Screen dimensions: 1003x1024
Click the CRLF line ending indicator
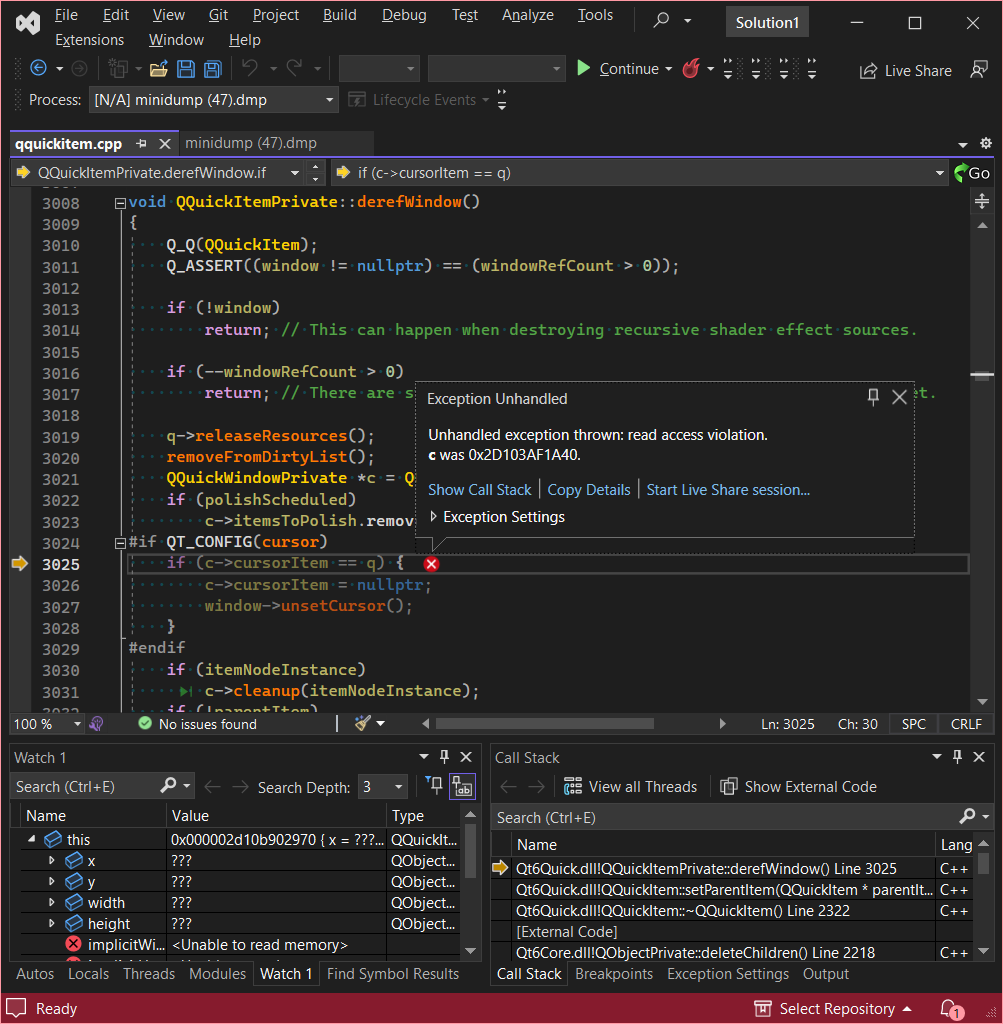click(x=966, y=724)
